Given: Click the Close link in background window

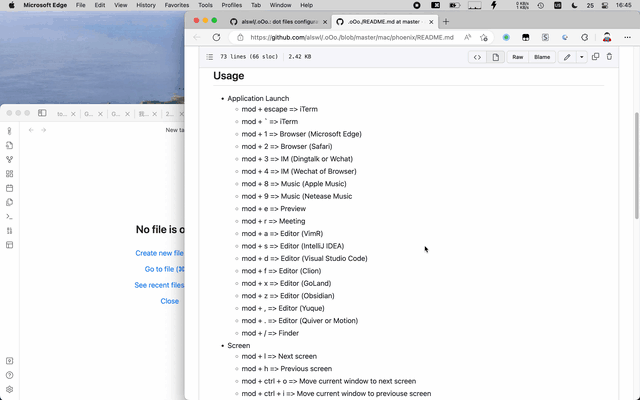Looking at the screenshot, I should pyautogui.click(x=170, y=301).
